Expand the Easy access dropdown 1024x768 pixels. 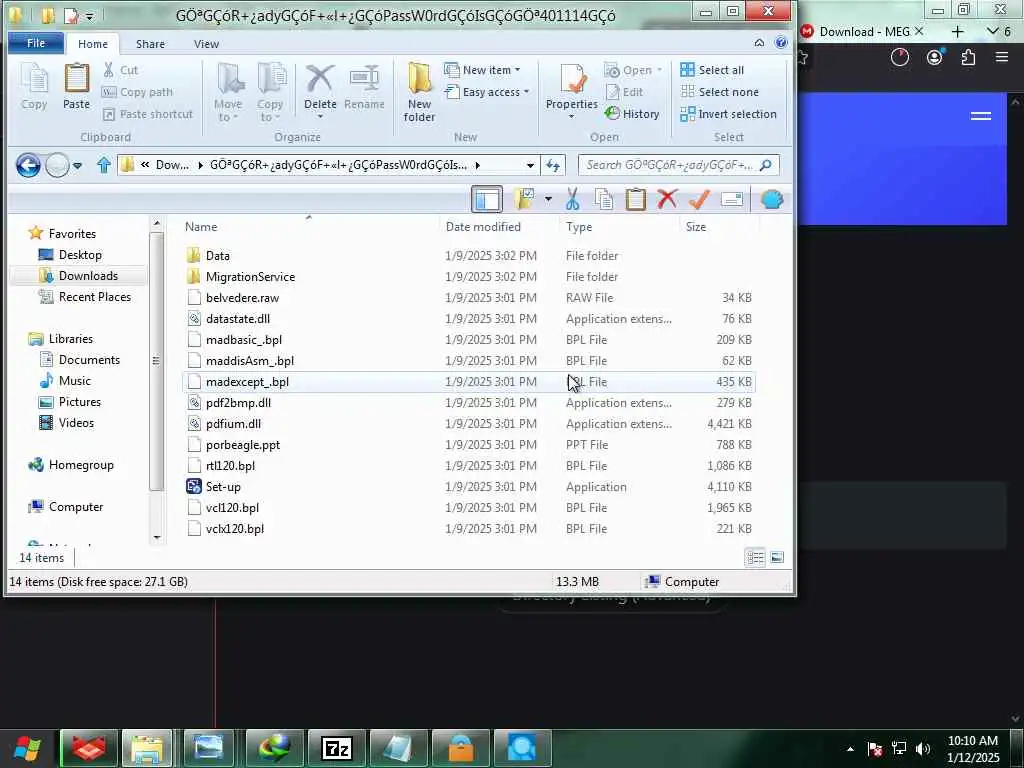(x=526, y=92)
